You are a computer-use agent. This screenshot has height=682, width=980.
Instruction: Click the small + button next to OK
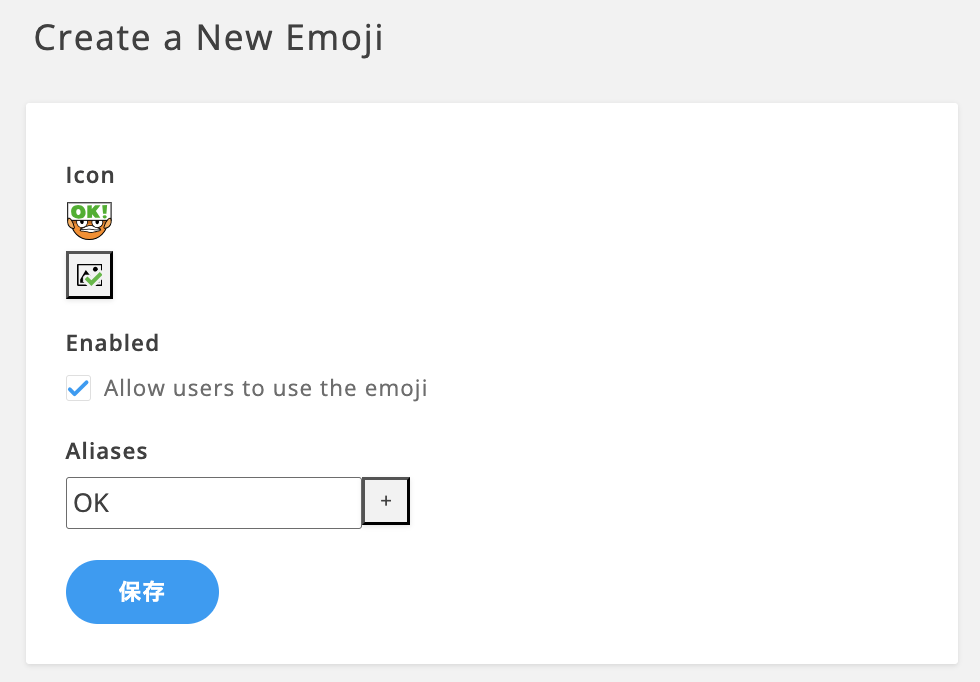coord(386,502)
